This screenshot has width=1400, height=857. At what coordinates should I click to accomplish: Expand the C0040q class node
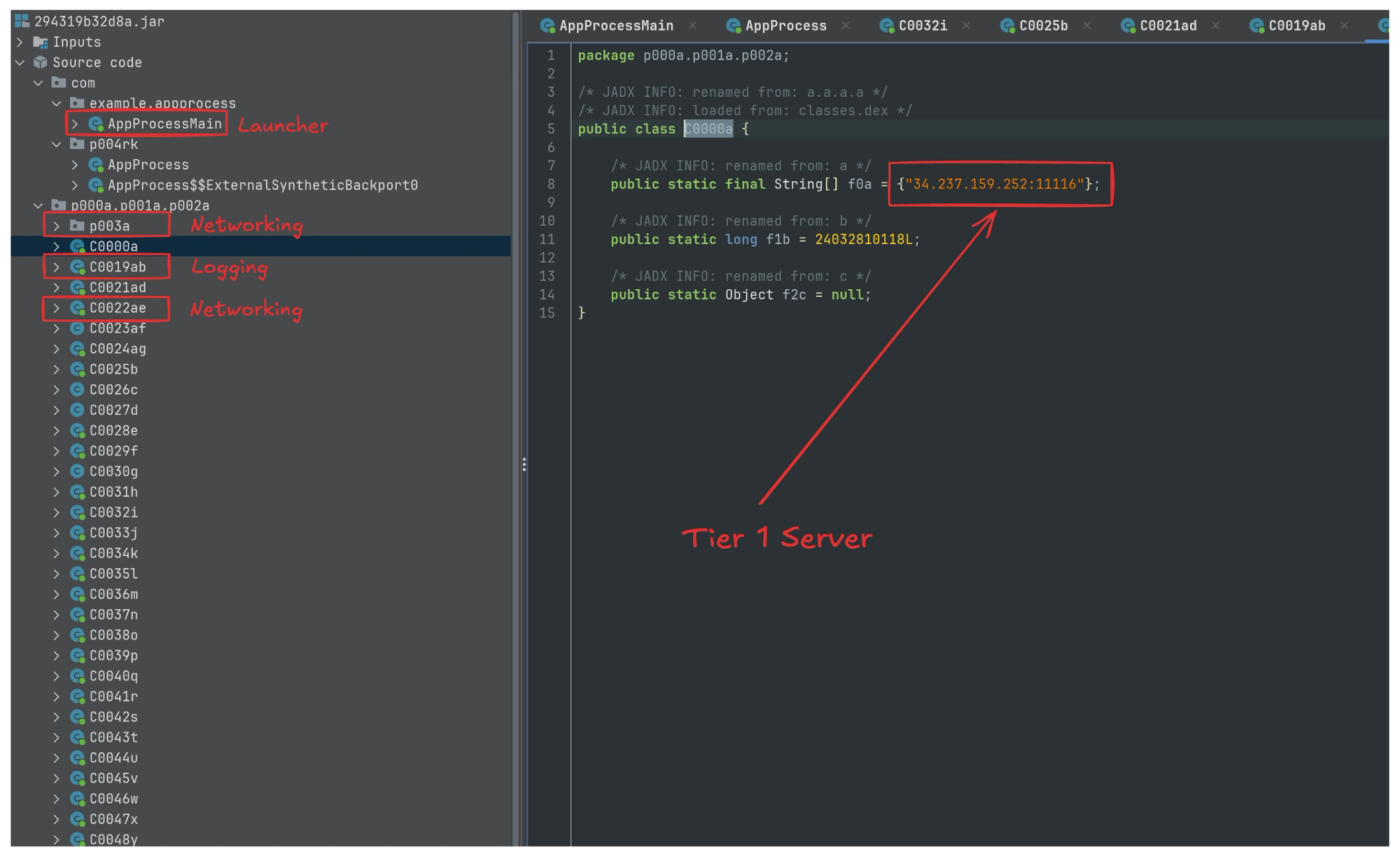pyautogui.click(x=57, y=676)
